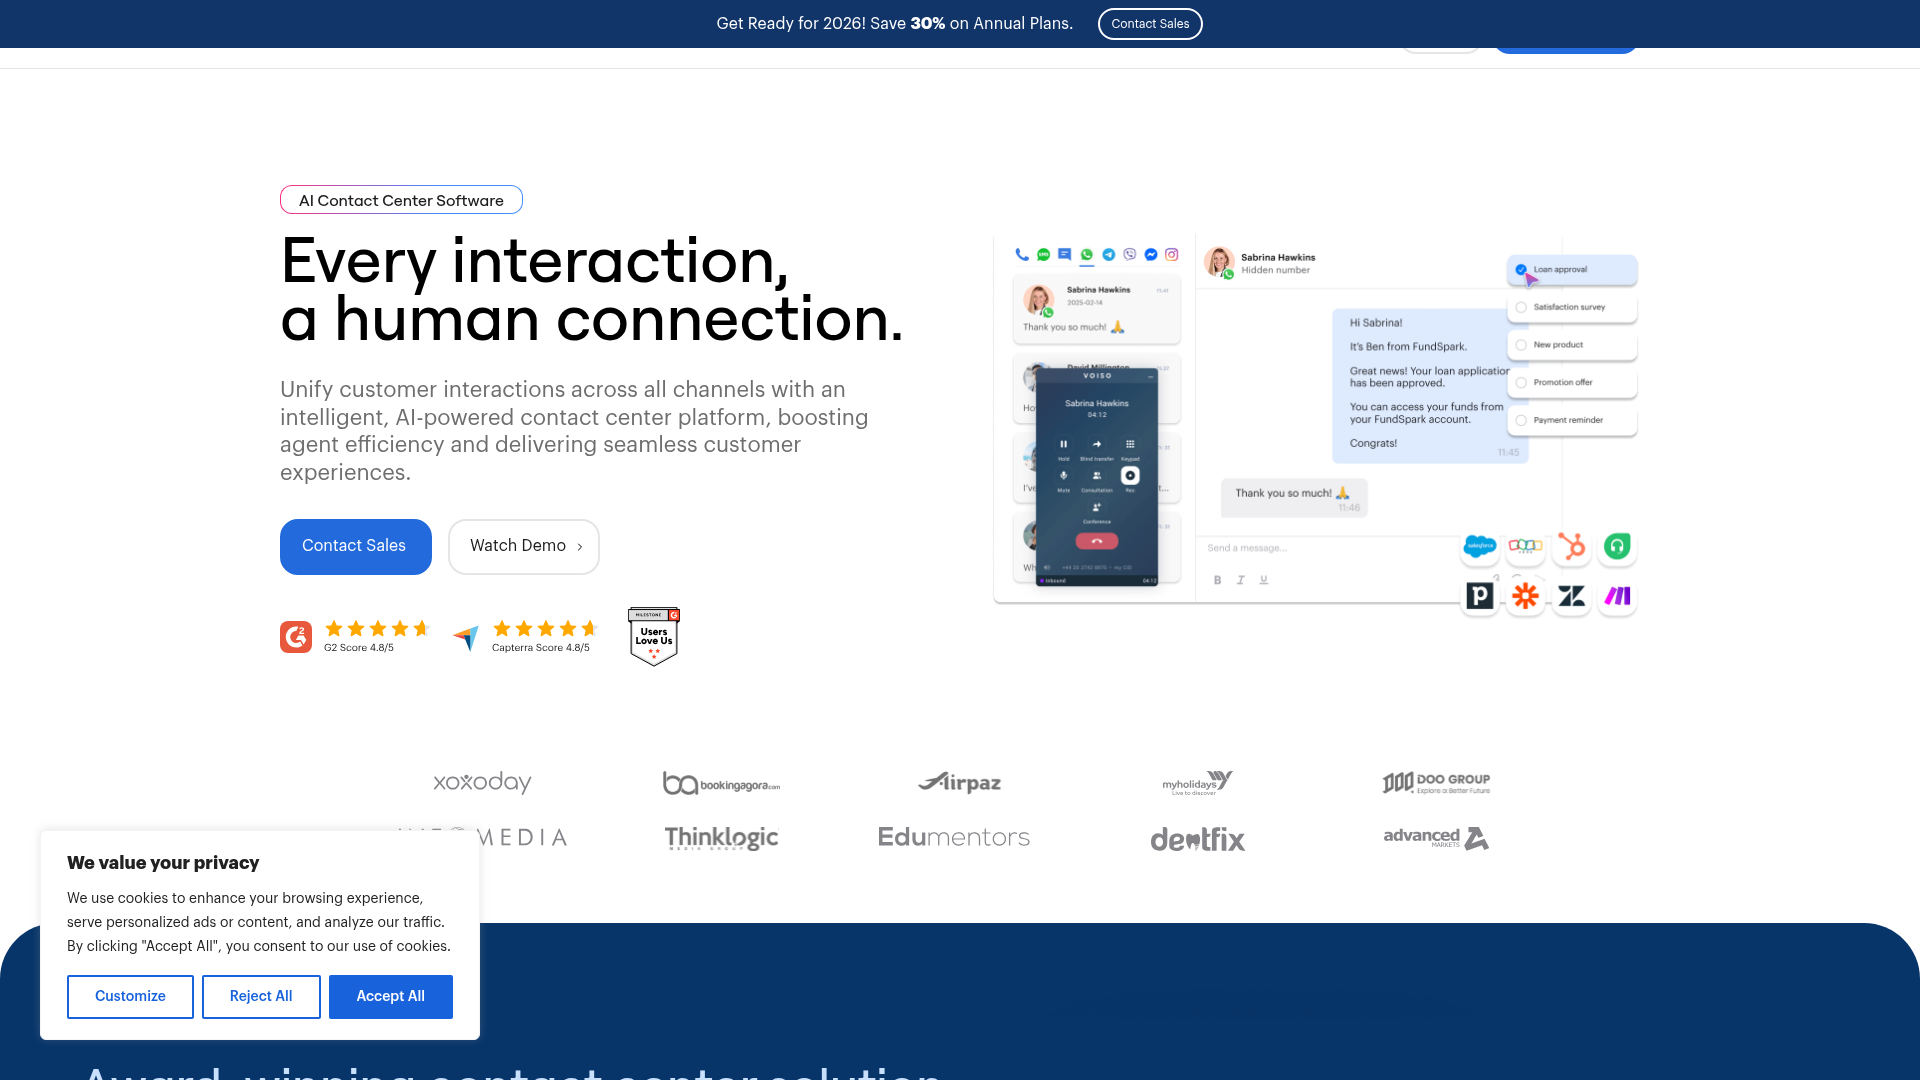Click the Zendesk integration icon
Image resolution: width=1920 pixels, height=1080 pixels.
(1571, 596)
